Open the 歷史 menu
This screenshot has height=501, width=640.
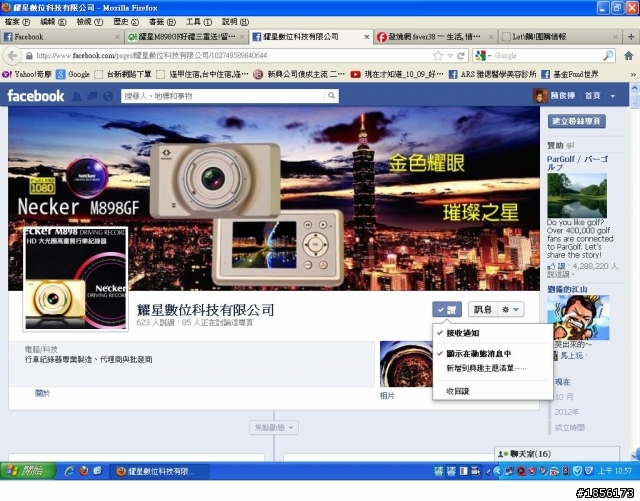126,22
